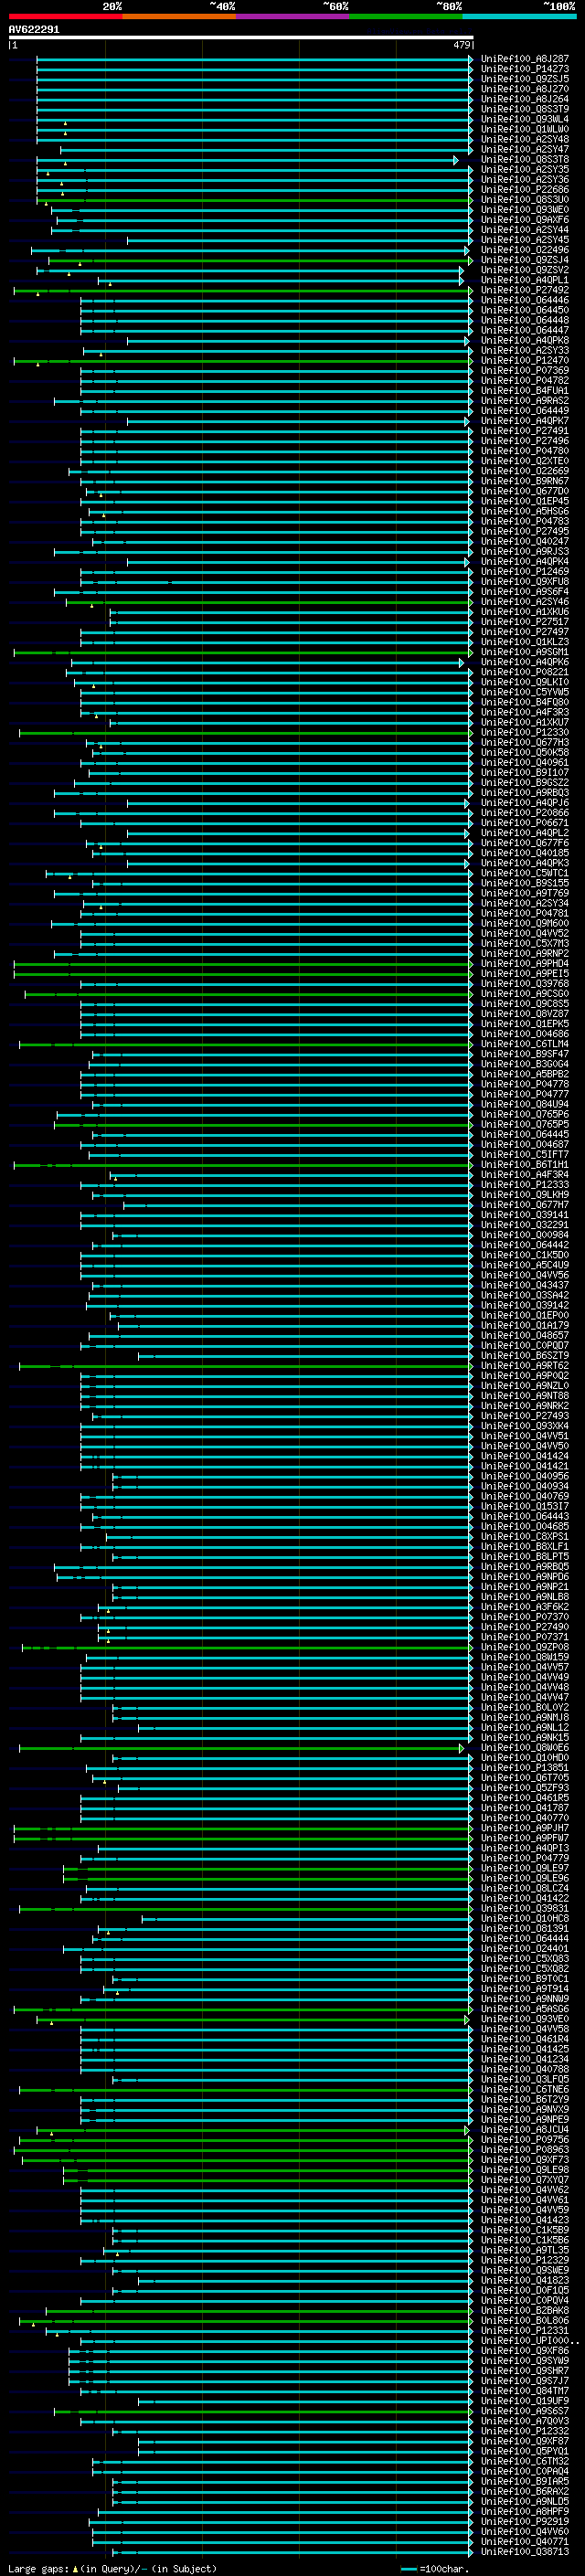The height and width of the screenshot is (2576, 585).
Task: Click the orange ~40% legend segment
Action: [179, 16]
